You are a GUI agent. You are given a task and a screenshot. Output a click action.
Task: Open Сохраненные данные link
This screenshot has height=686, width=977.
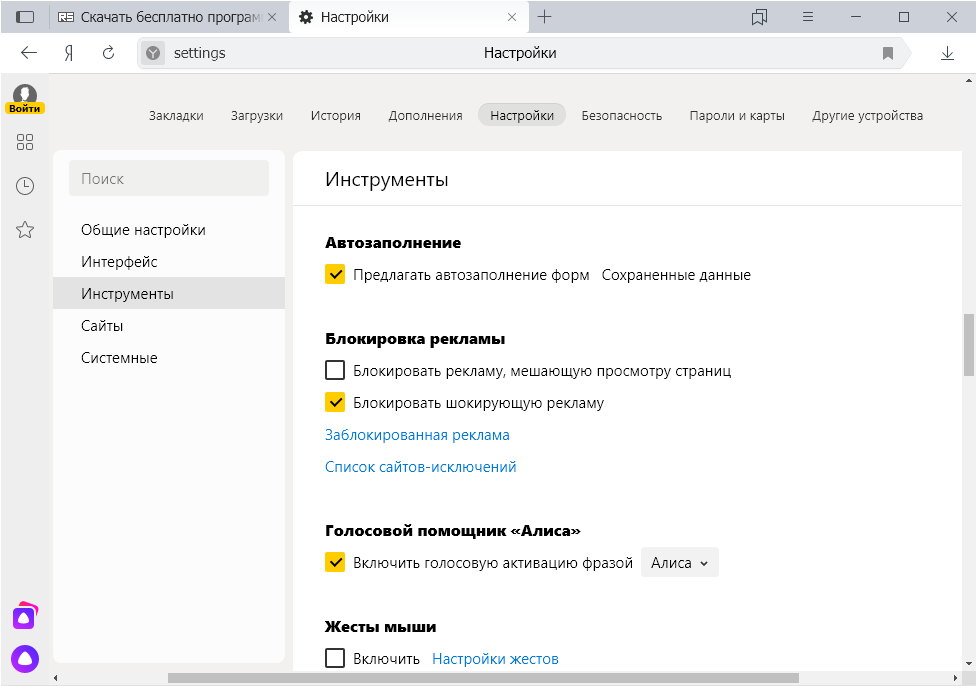click(x=676, y=275)
